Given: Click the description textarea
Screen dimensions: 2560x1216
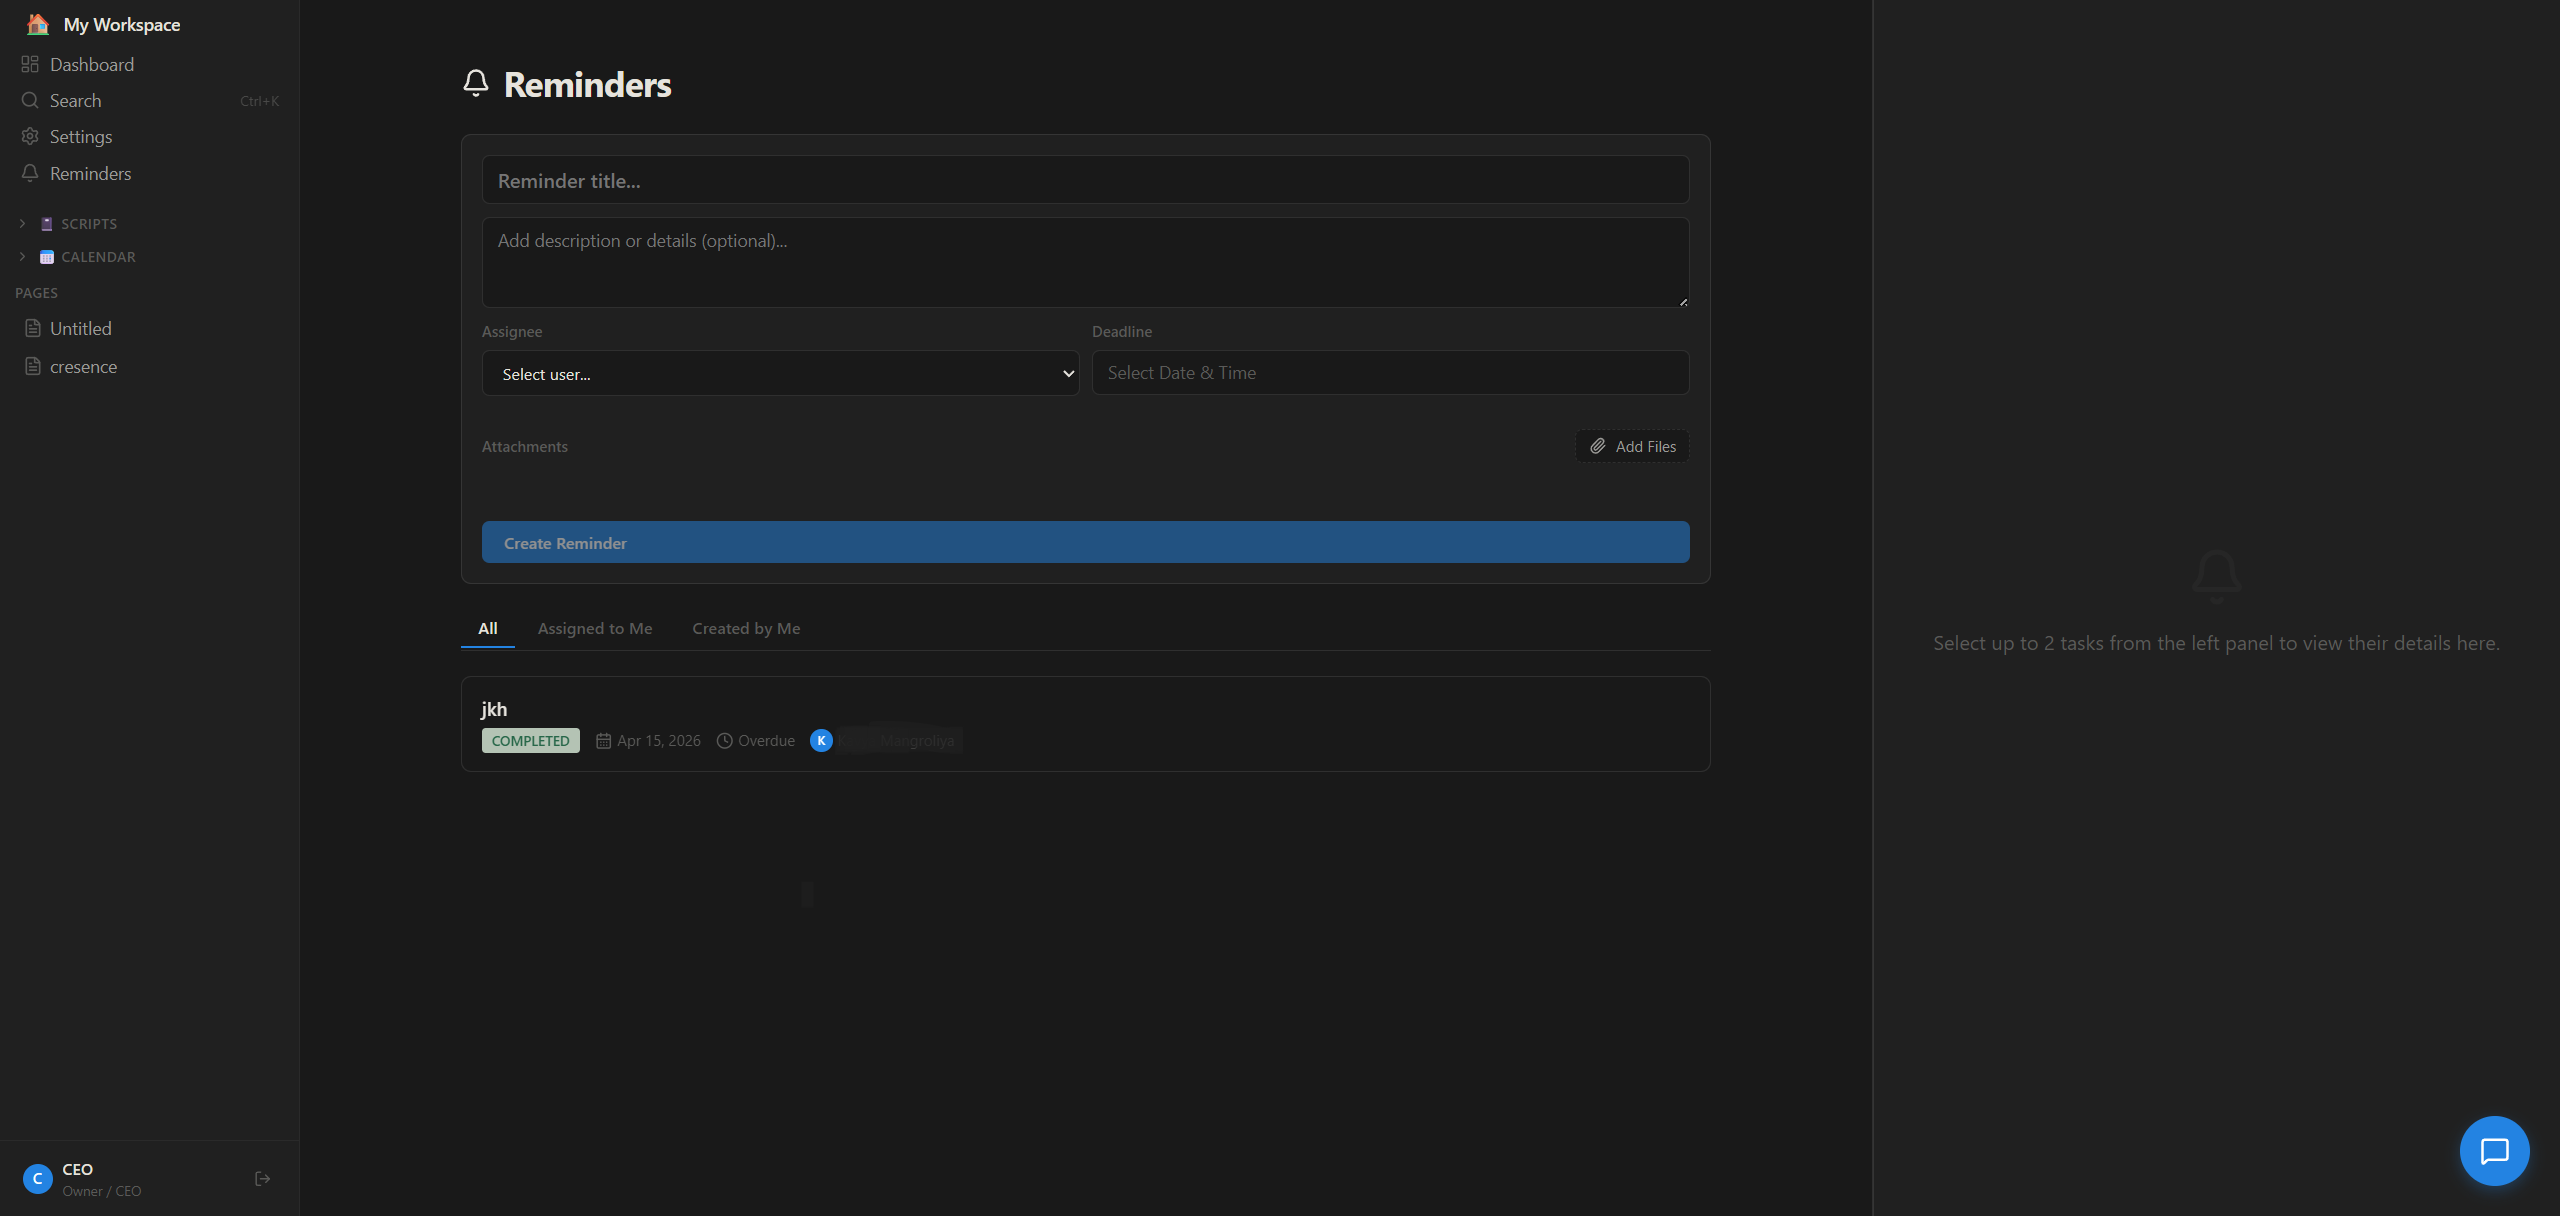Looking at the screenshot, I should (x=1085, y=262).
